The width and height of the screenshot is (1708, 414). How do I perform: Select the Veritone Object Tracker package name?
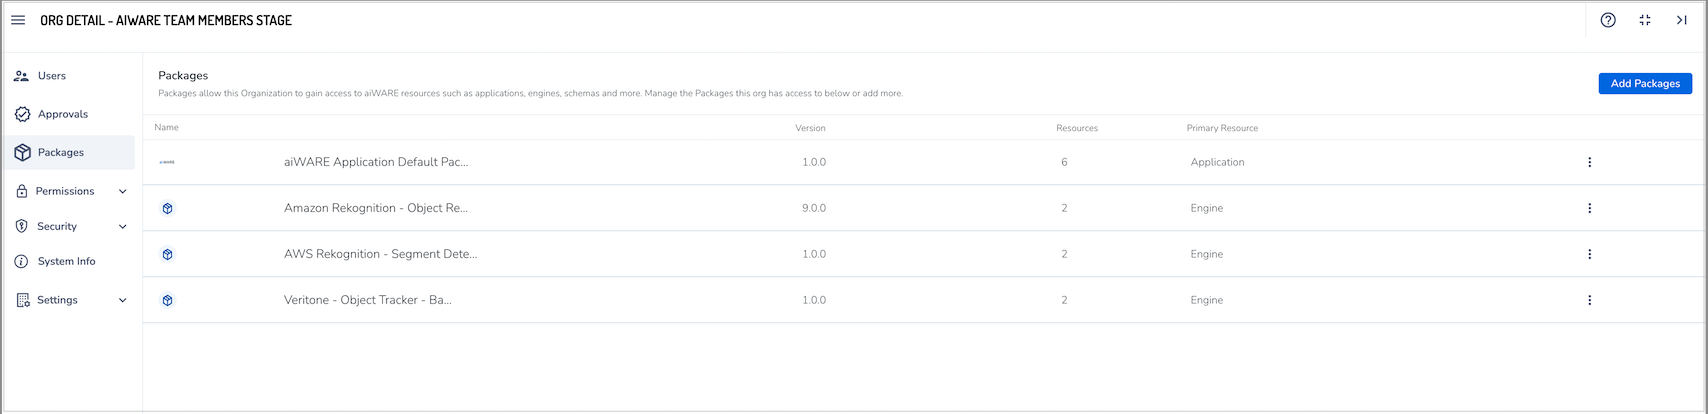368,300
